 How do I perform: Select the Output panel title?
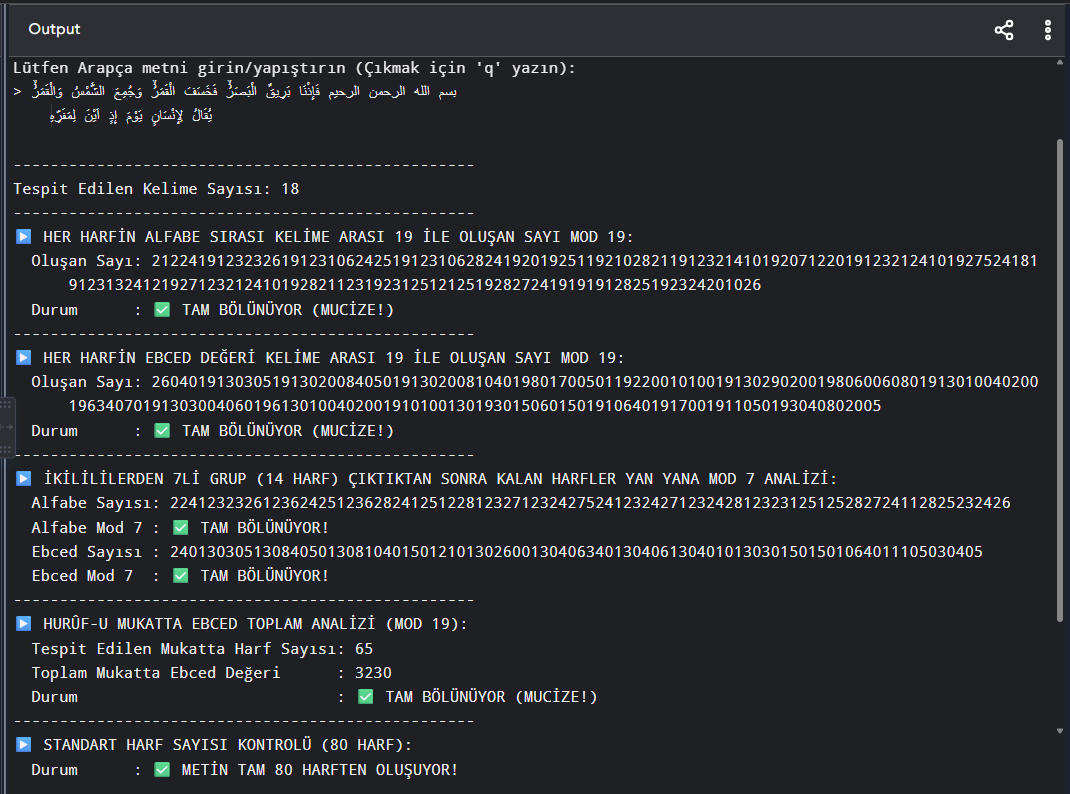[54, 29]
